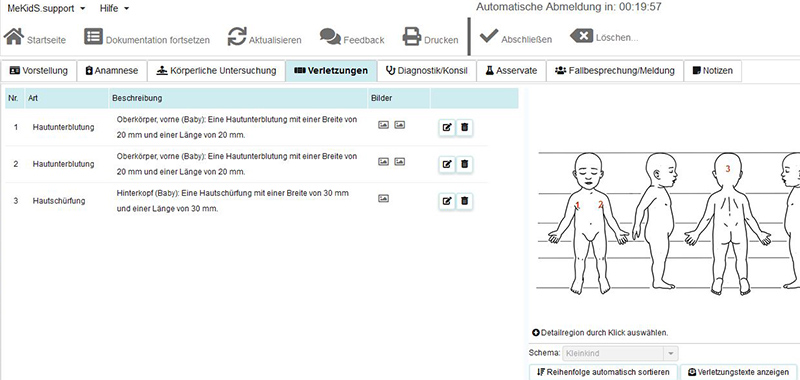Finish with Abschließen checkmark icon

(489, 36)
